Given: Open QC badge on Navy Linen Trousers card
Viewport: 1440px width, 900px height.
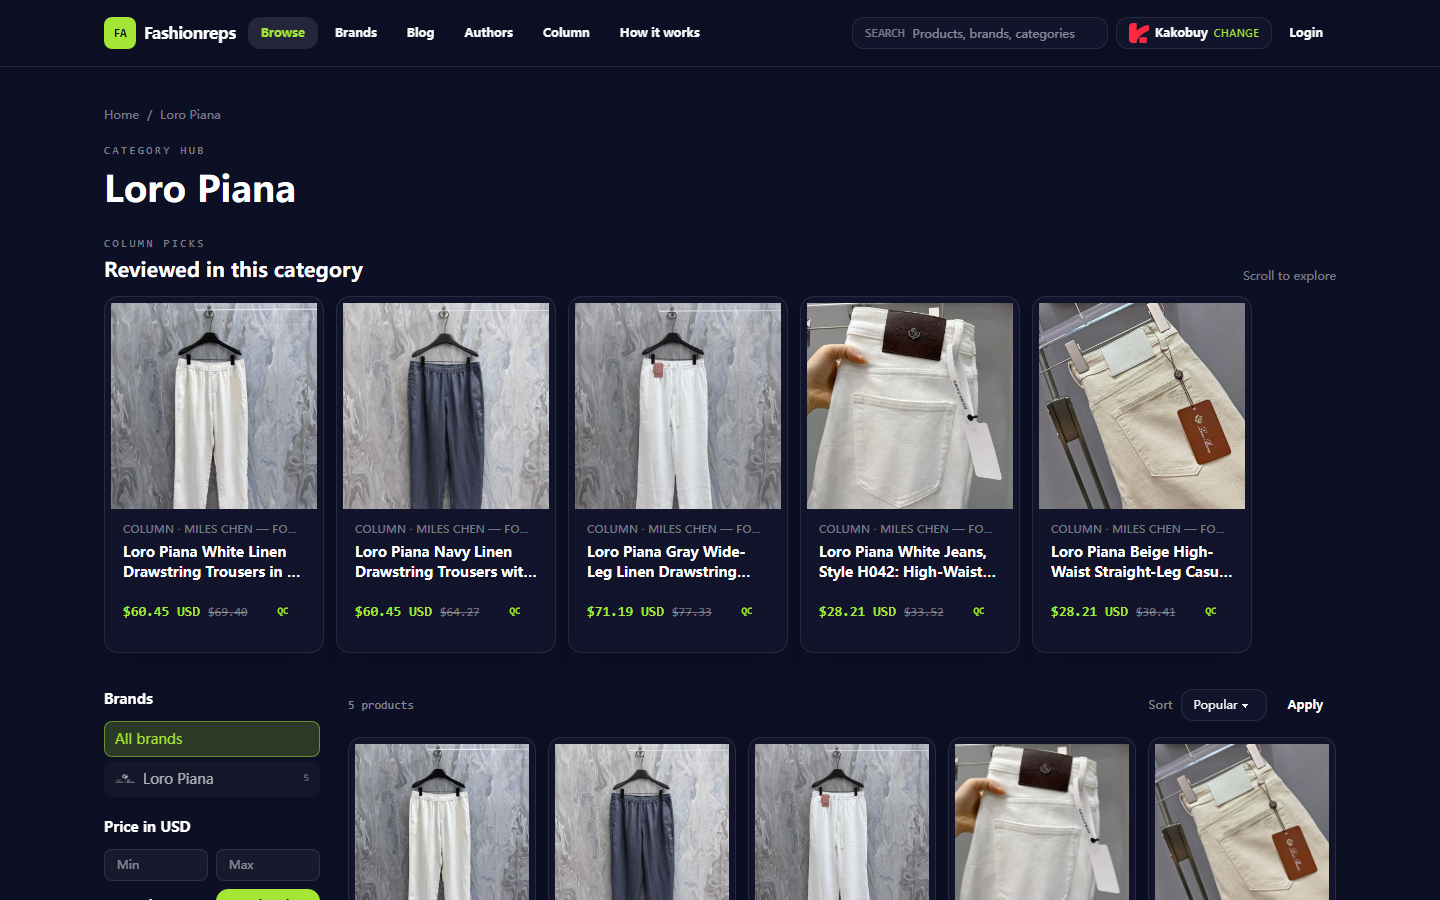Looking at the screenshot, I should coord(515,611).
